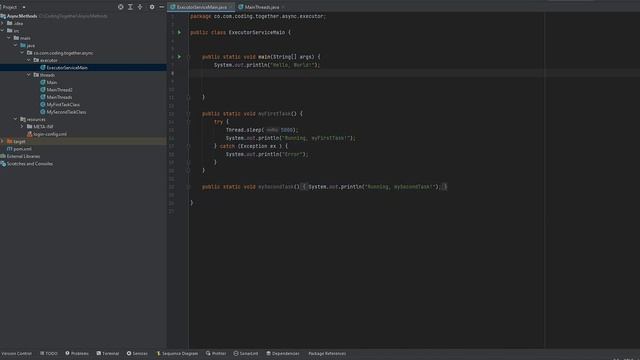The height and width of the screenshot is (360, 640).
Task: Click ExecutorServiceMain class name in editor
Action: 257,32
